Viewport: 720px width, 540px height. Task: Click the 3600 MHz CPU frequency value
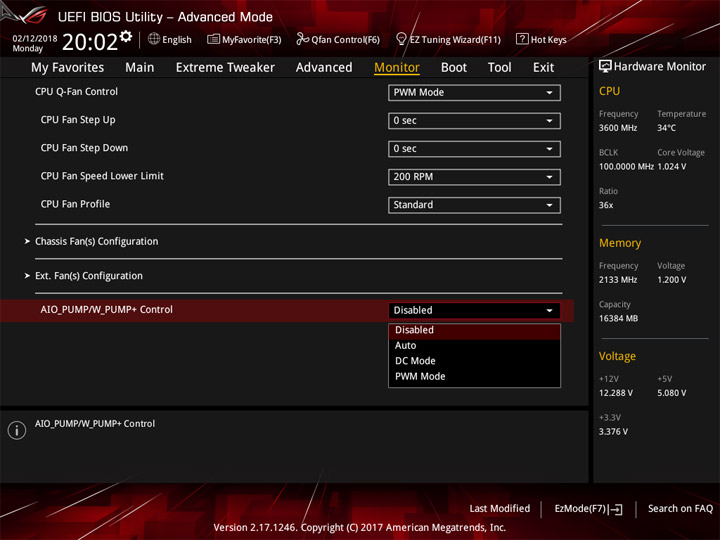(618, 128)
